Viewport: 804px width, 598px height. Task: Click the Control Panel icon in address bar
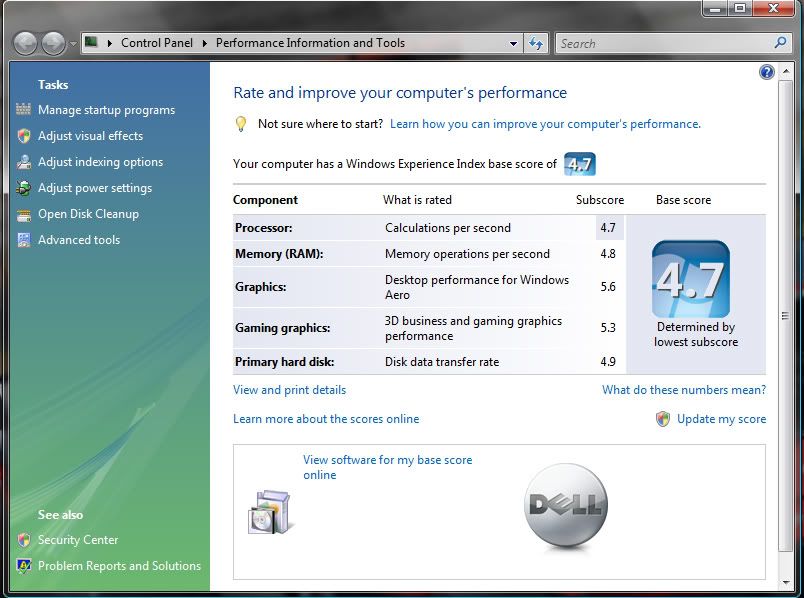pos(91,42)
